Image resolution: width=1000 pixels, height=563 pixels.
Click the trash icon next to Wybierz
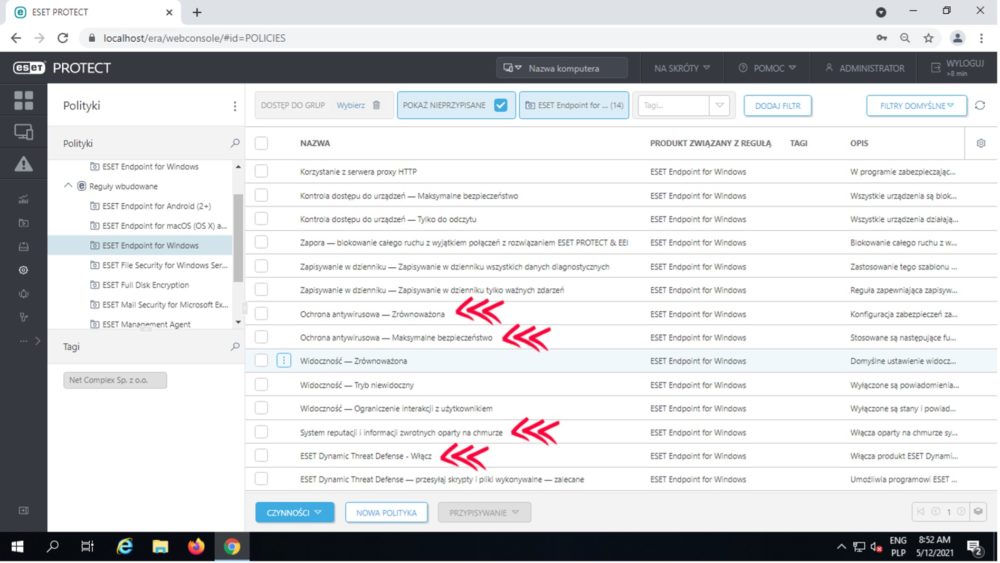coord(376,105)
